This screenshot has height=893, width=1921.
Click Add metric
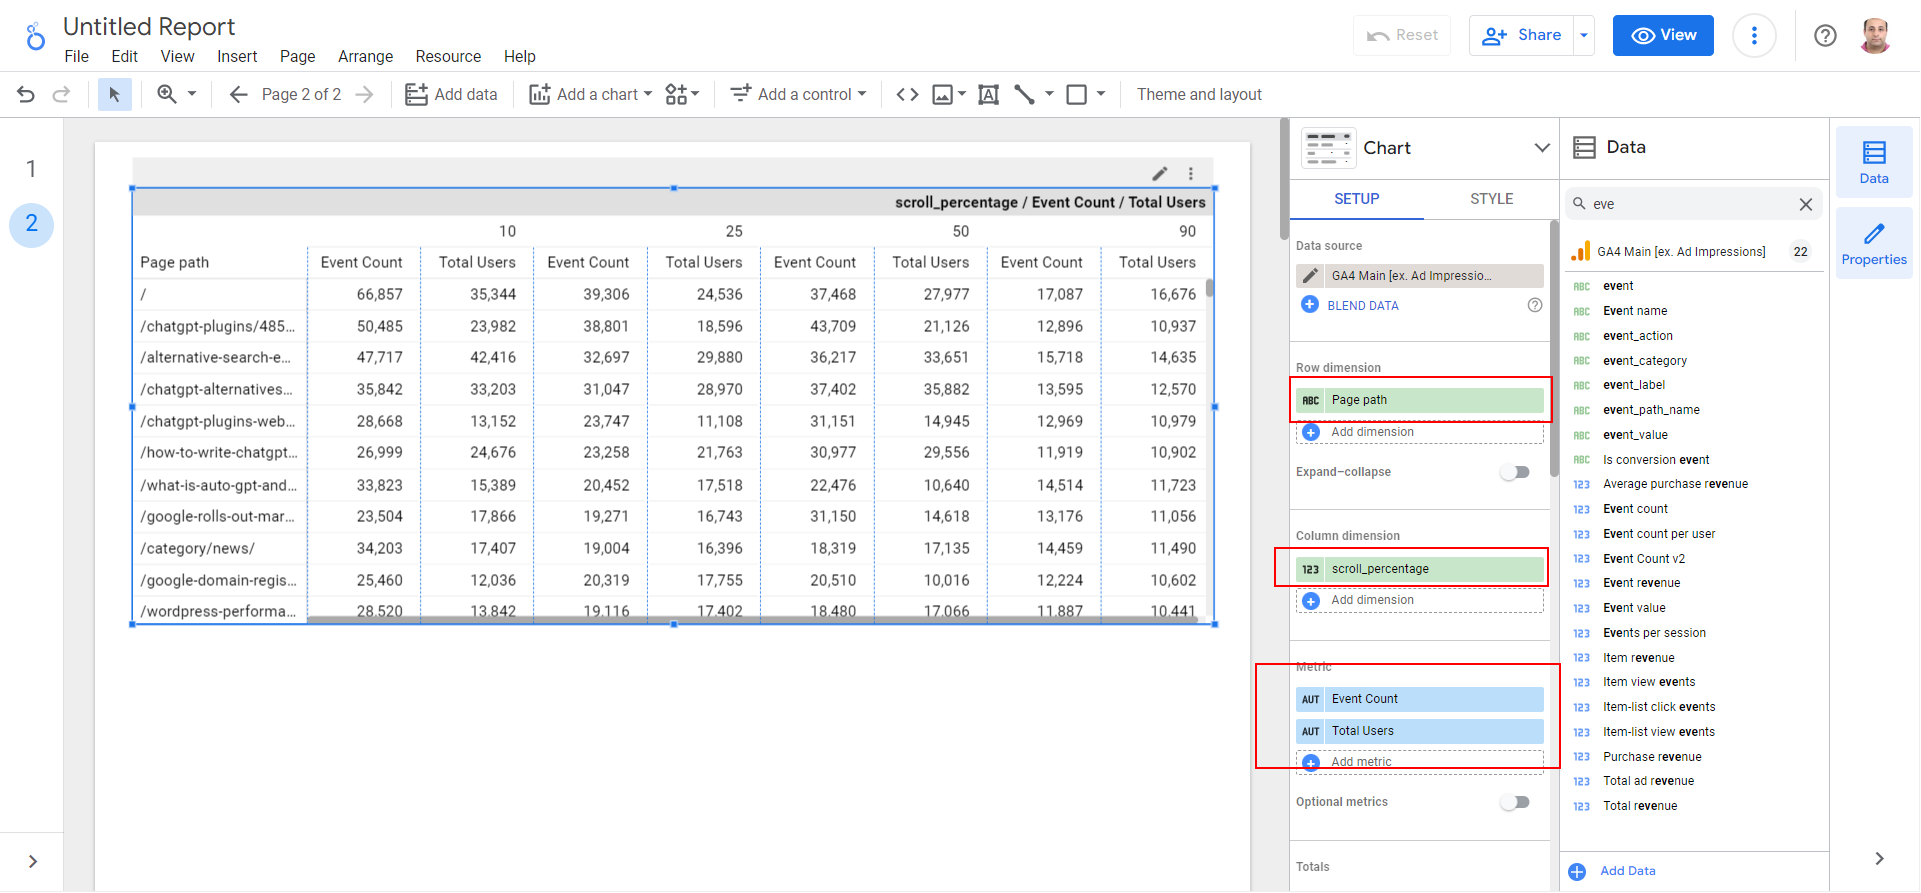pyautogui.click(x=1420, y=762)
